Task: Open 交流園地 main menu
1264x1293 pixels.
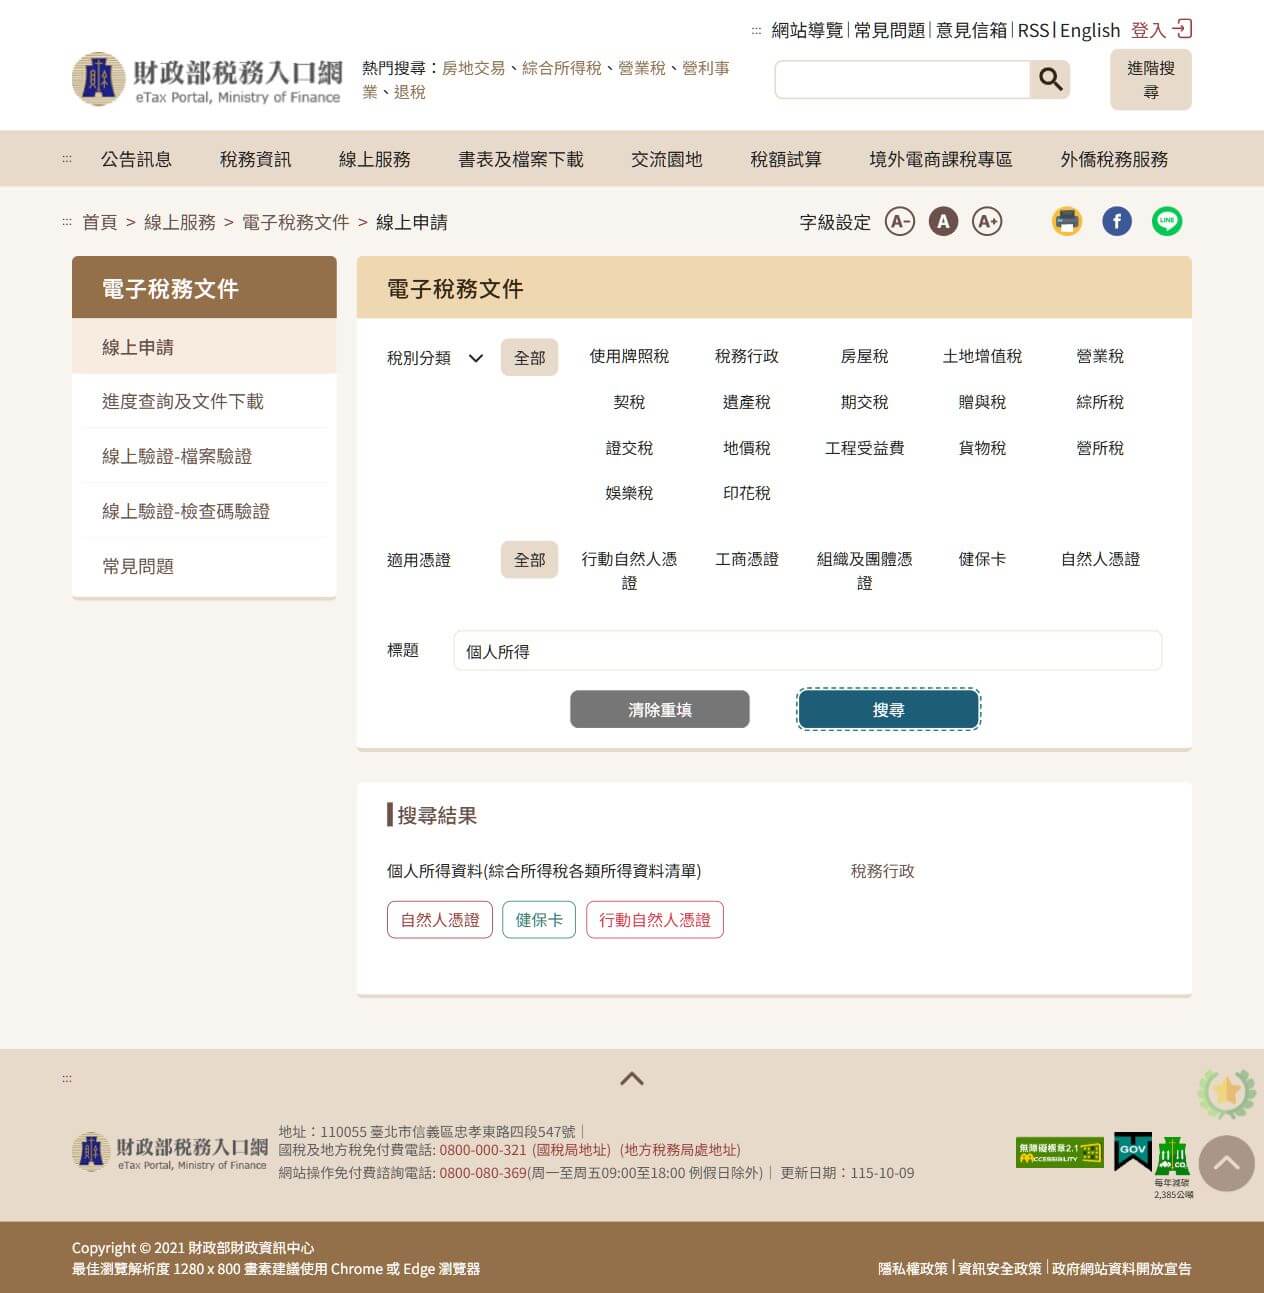Action: click(x=666, y=159)
